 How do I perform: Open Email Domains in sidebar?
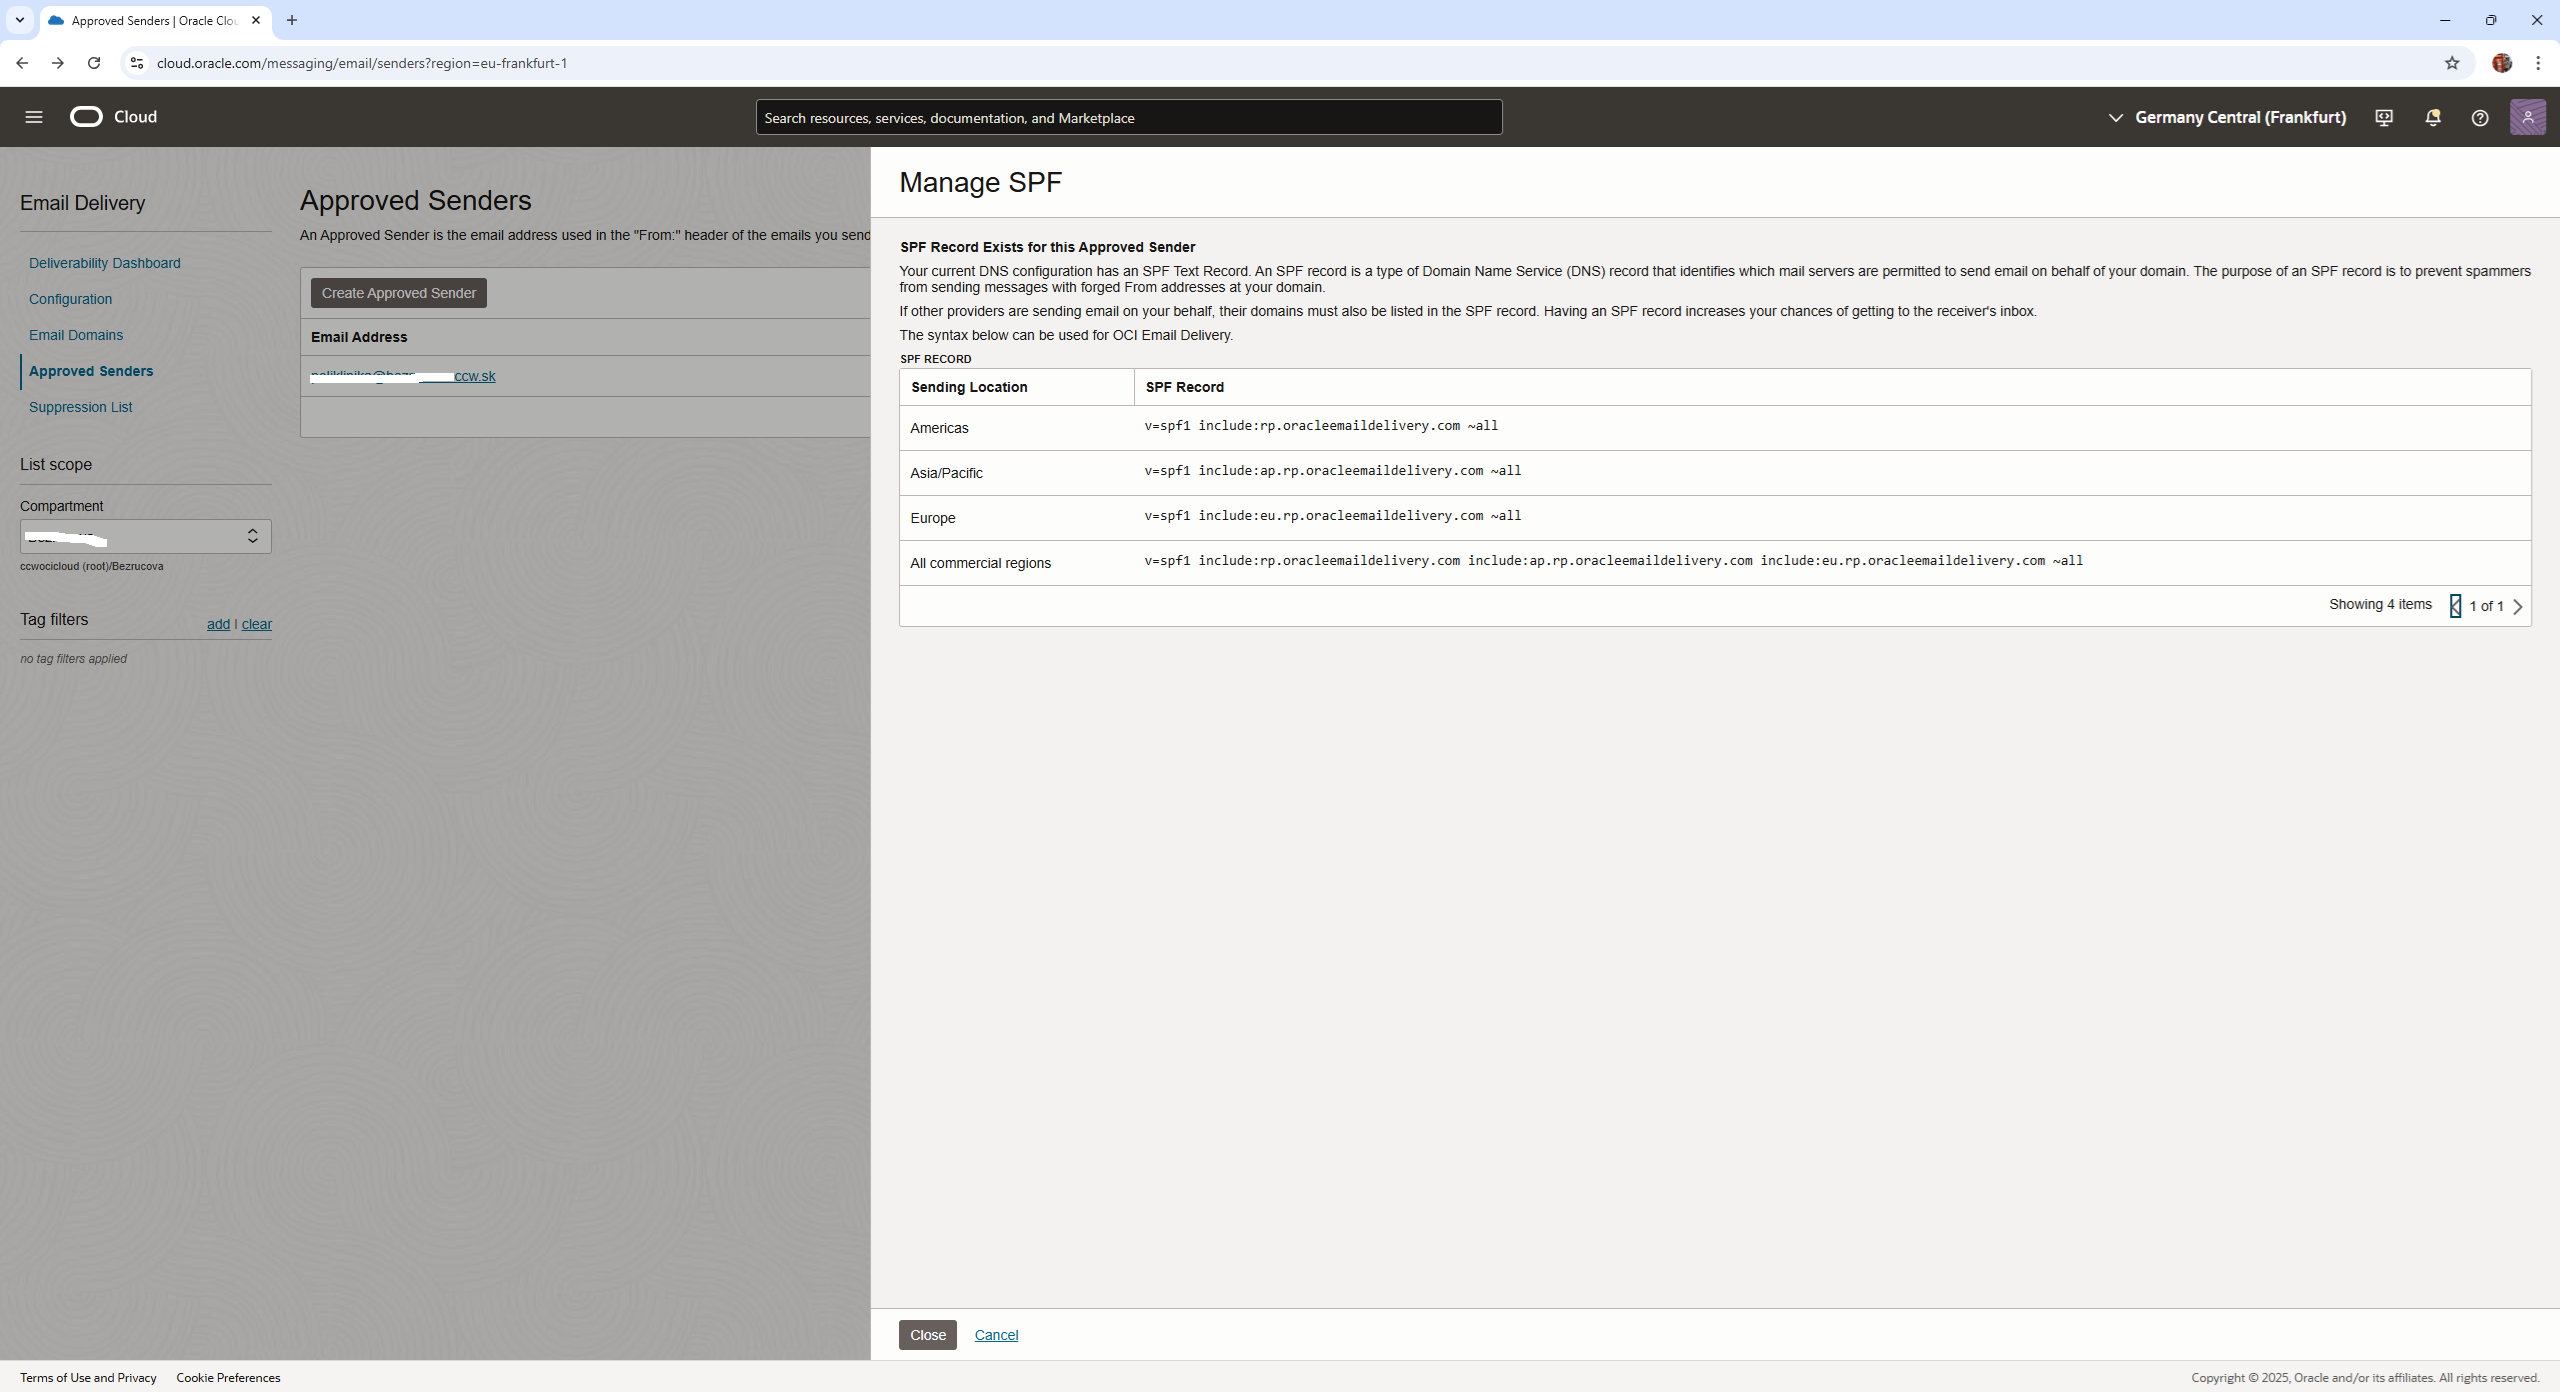point(76,335)
